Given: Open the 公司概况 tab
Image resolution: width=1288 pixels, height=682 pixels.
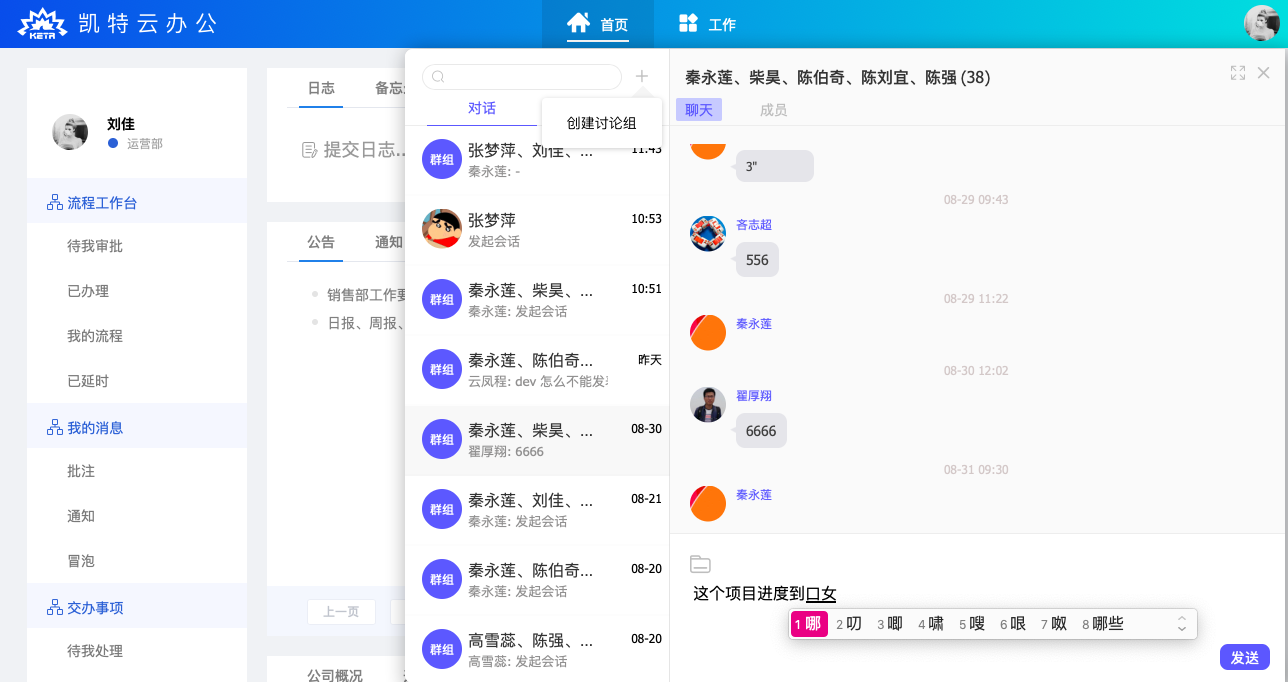Looking at the screenshot, I should click(x=335, y=675).
